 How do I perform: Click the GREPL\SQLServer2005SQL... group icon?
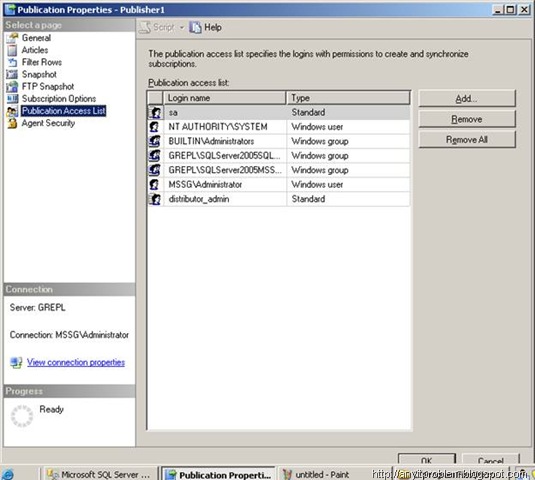tap(155, 156)
